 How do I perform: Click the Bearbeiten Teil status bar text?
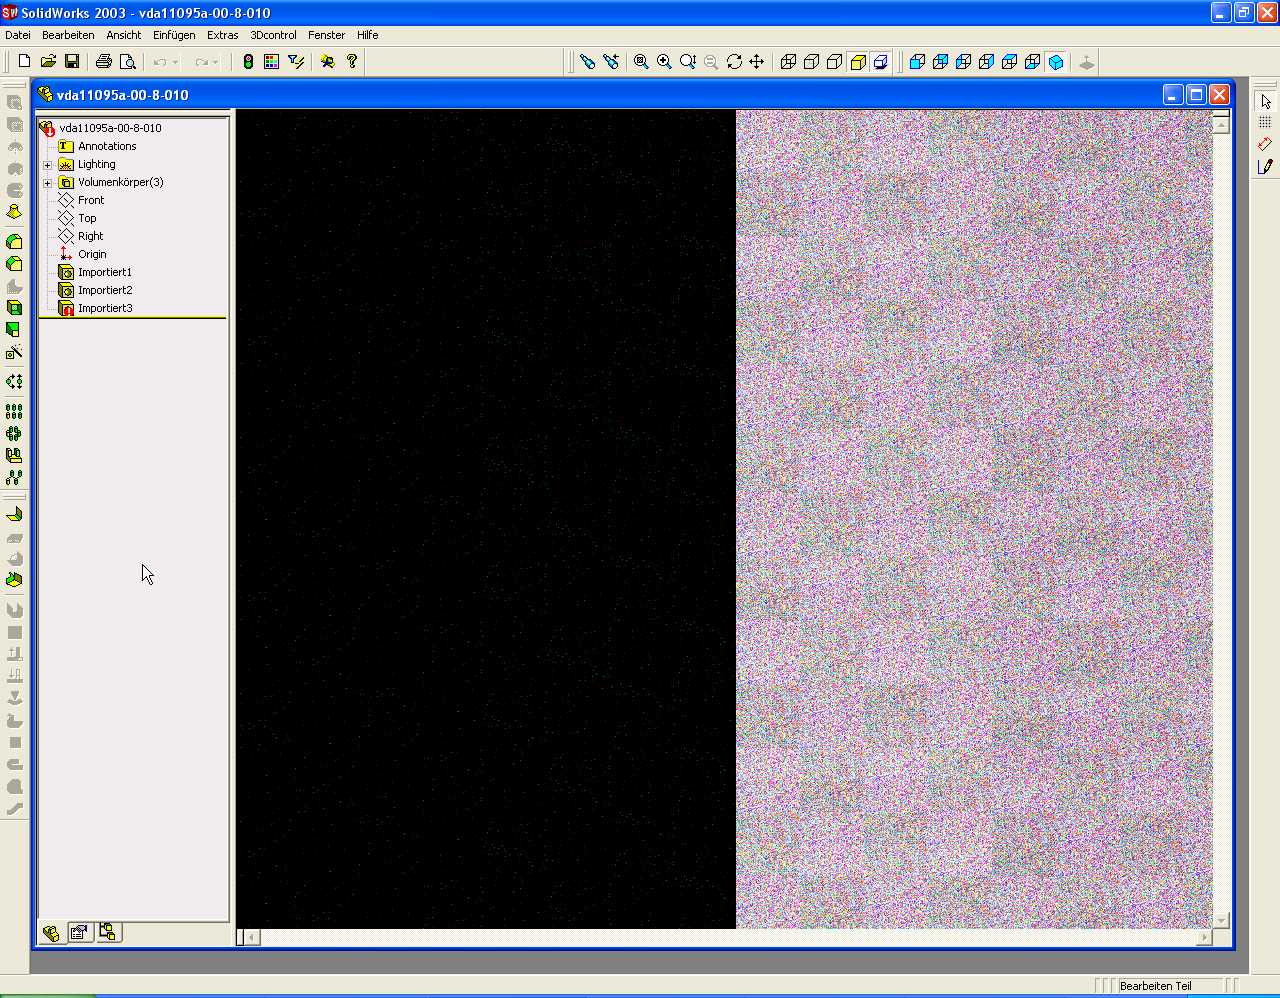[1155, 986]
